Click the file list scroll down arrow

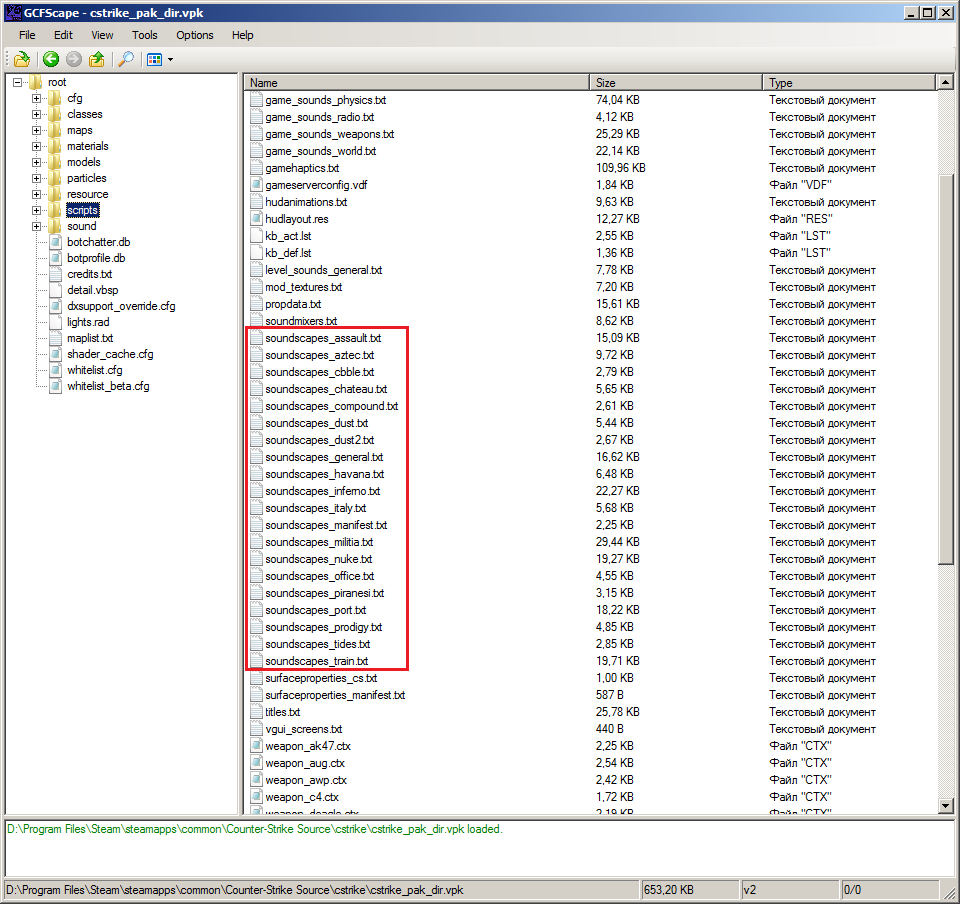946,805
